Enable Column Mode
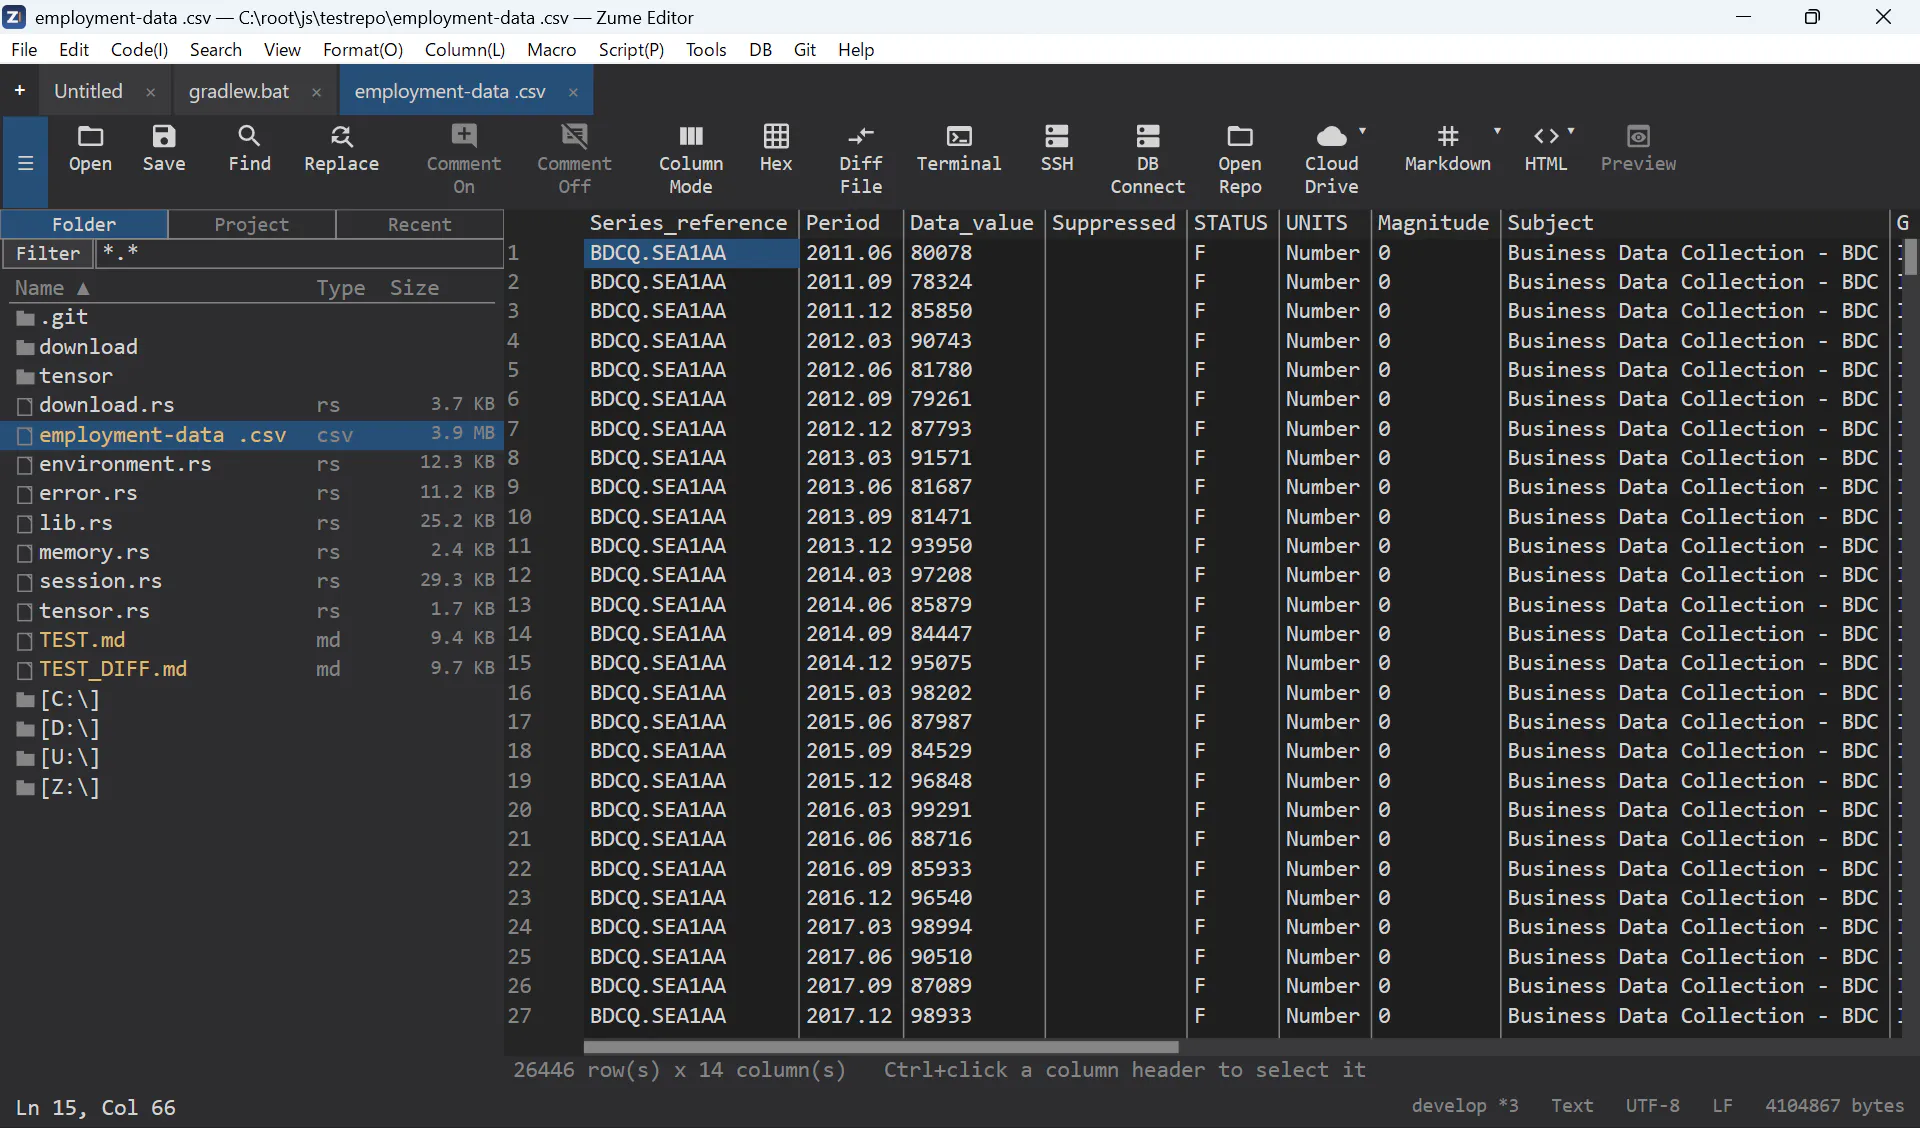This screenshot has height=1128, width=1920. click(690, 159)
